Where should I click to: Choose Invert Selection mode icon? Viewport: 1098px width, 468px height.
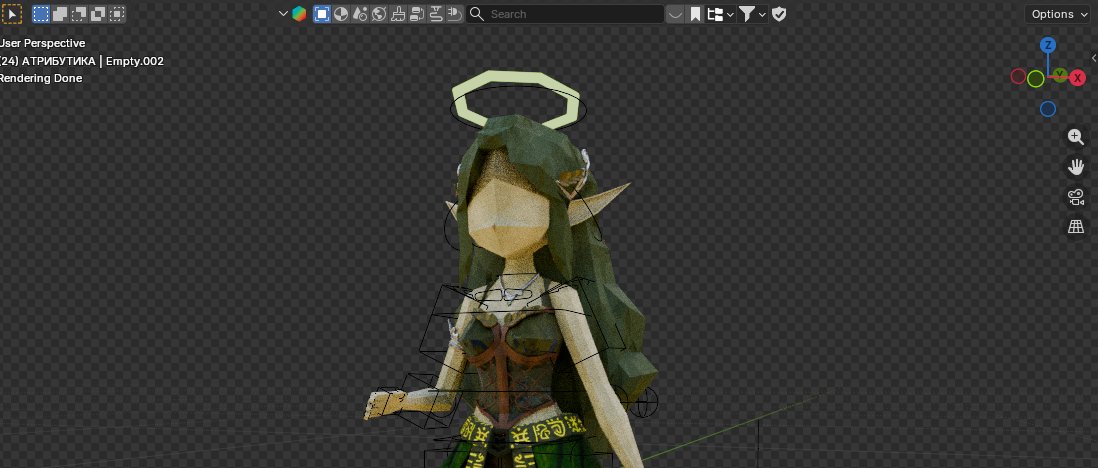tap(98, 13)
